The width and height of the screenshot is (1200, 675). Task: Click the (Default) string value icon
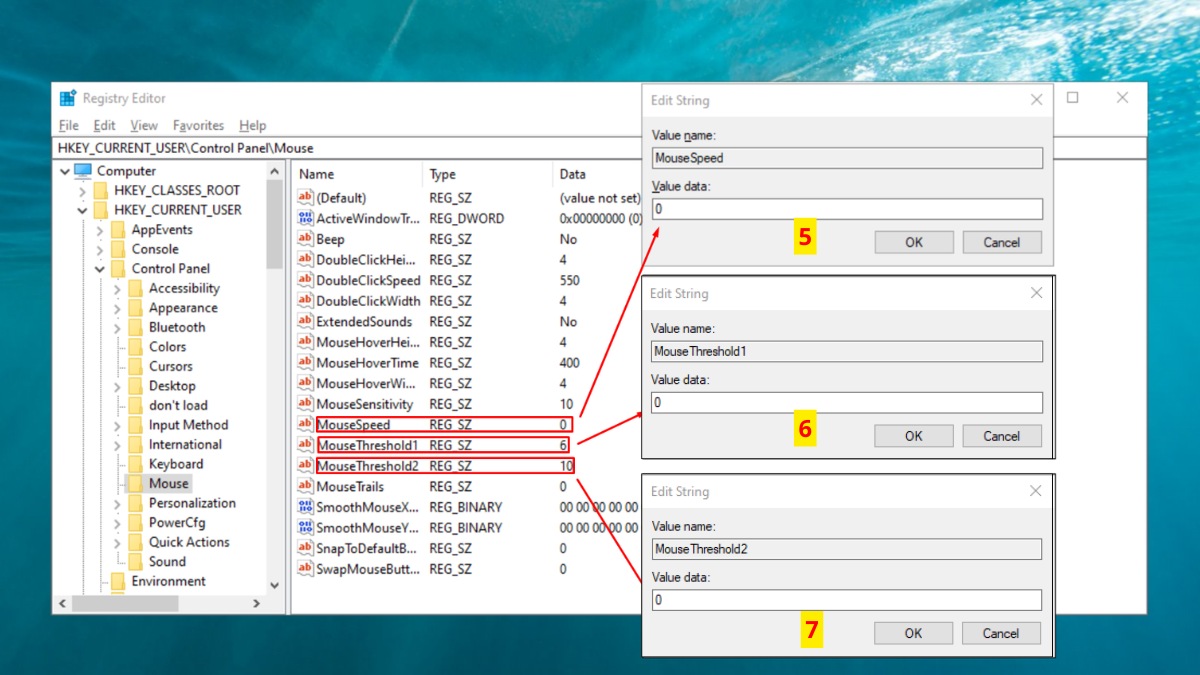click(306, 198)
